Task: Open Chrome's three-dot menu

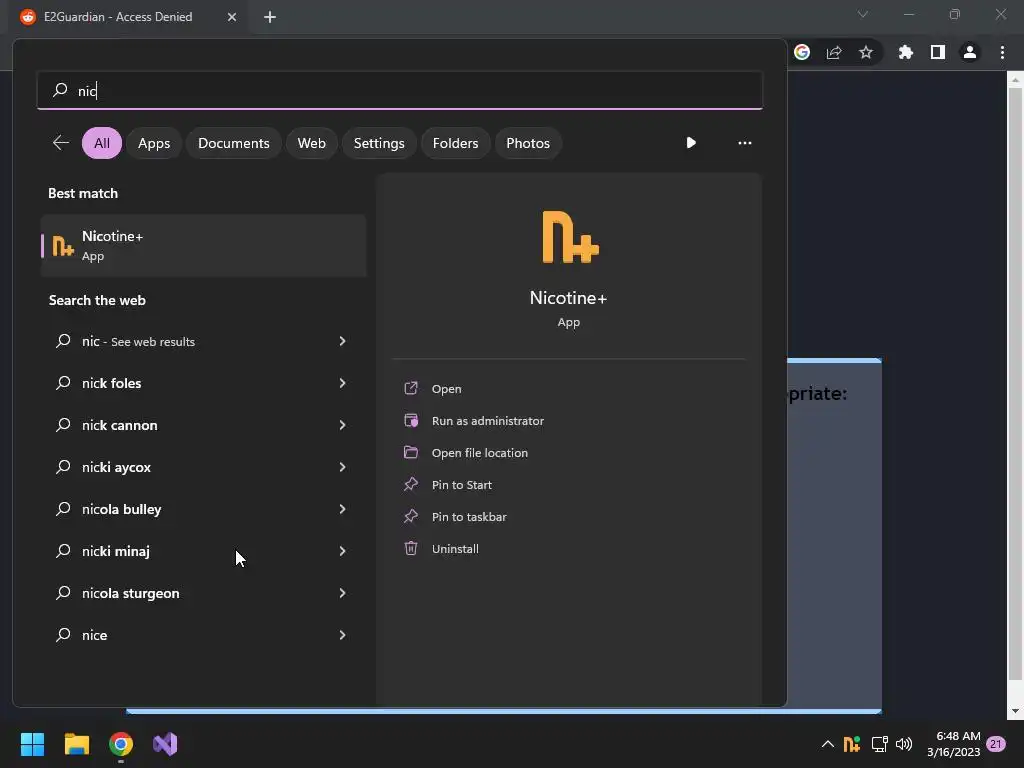Action: [1002, 52]
